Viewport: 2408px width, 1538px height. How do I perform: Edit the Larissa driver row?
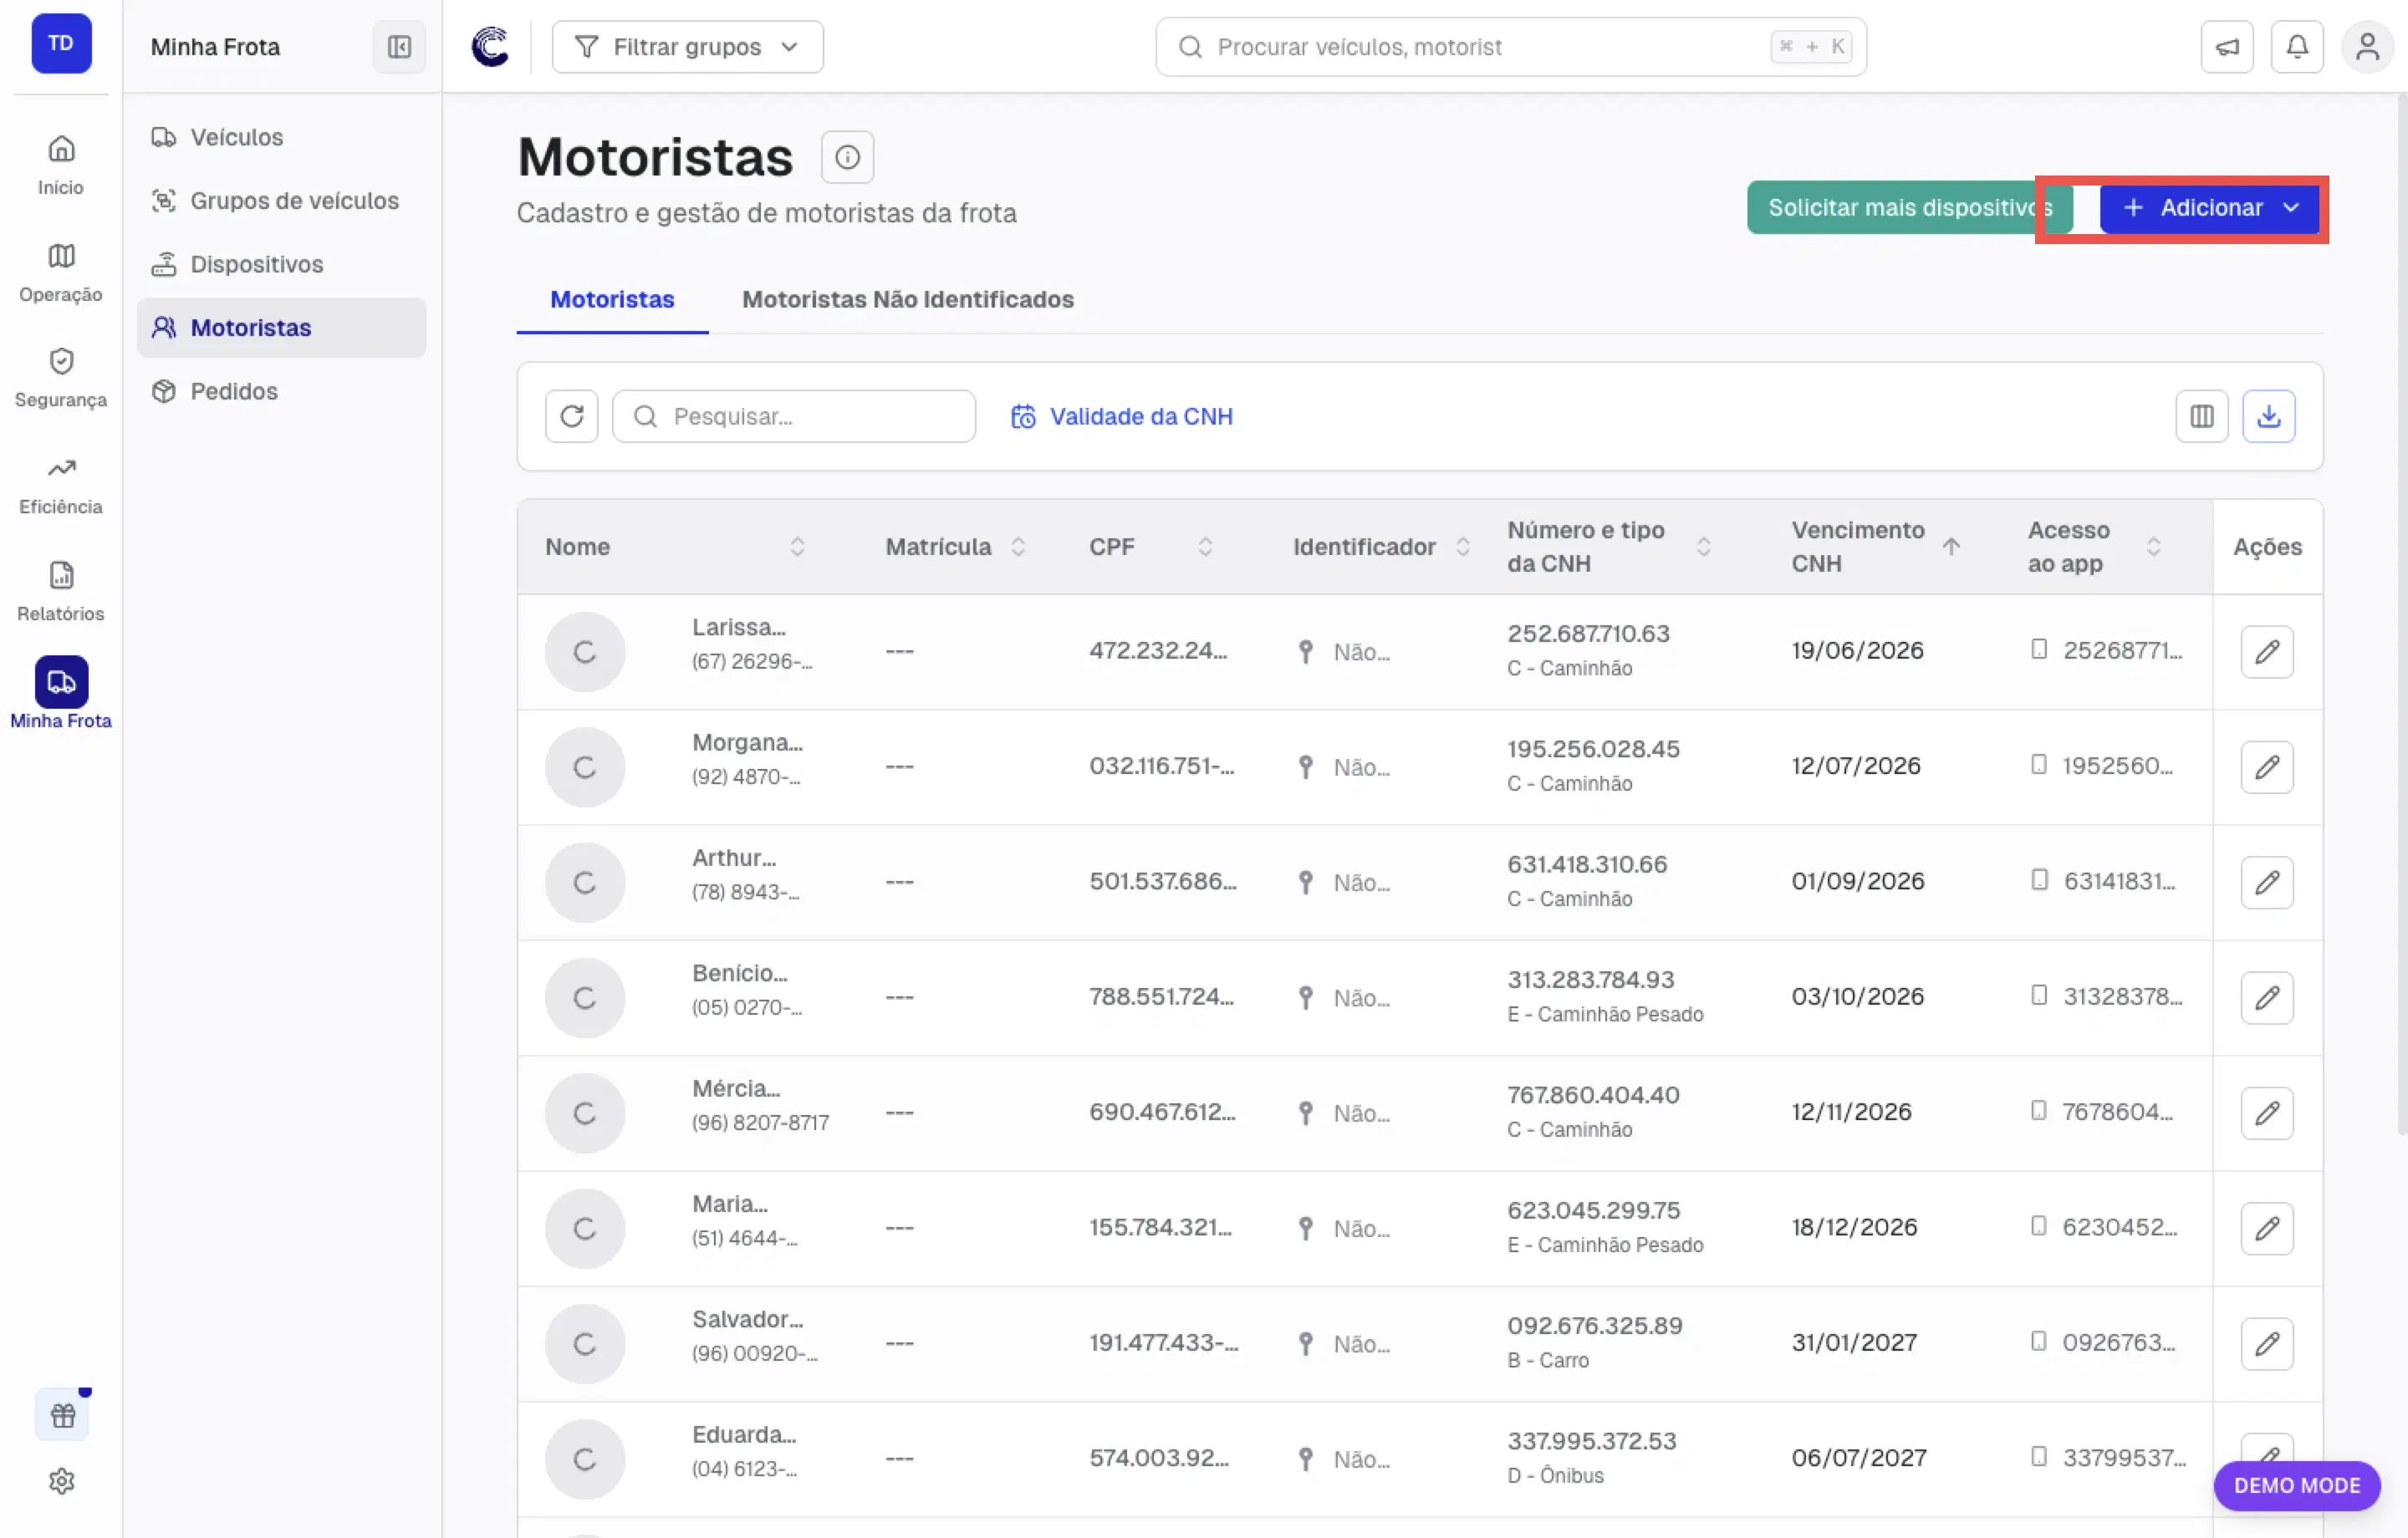click(x=2266, y=652)
